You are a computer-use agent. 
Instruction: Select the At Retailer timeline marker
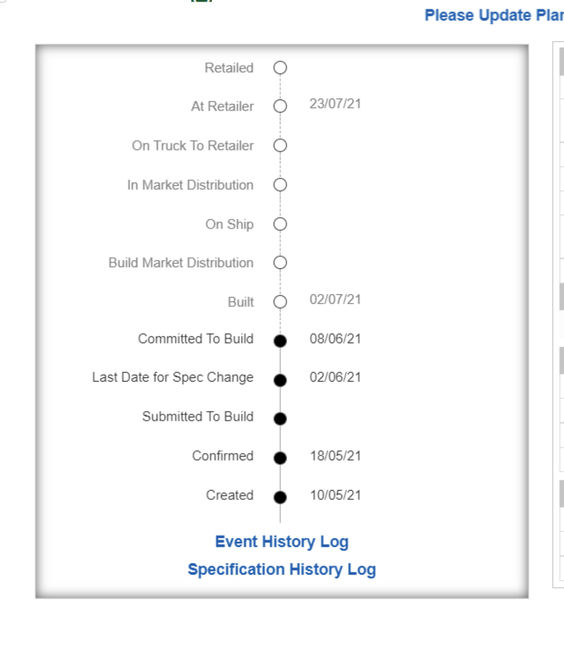click(280, 106)
